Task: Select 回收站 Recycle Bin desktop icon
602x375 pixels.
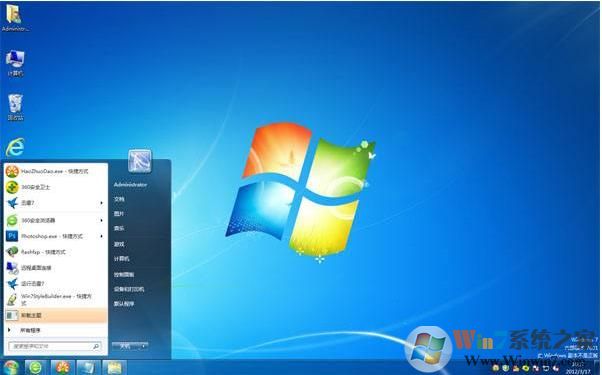Action: (15, 107)
